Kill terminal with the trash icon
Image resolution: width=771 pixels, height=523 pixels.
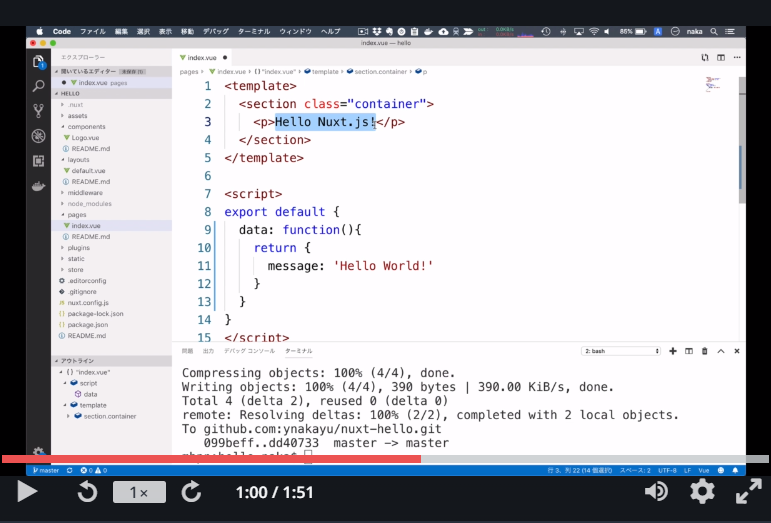pyautogui.click(x=705, y=351)
